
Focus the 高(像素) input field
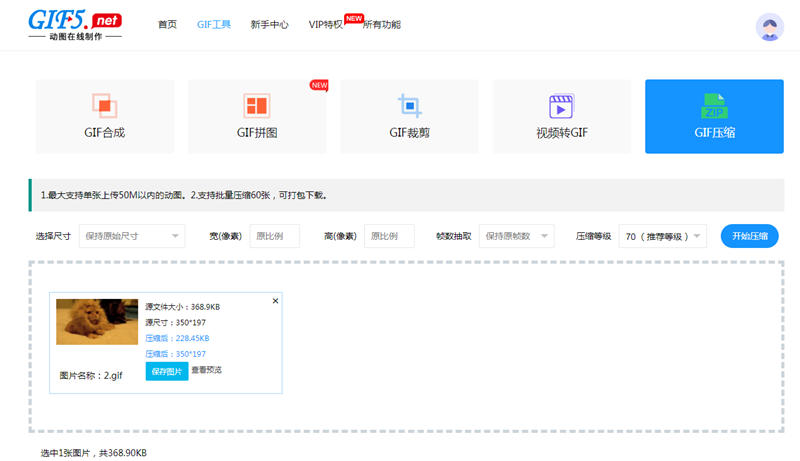tap(389, 236)
